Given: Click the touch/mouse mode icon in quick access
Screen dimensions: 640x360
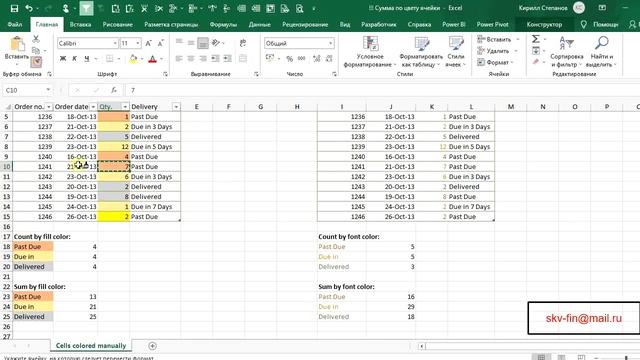Looking at the screenshot, I should pos(65,9).
